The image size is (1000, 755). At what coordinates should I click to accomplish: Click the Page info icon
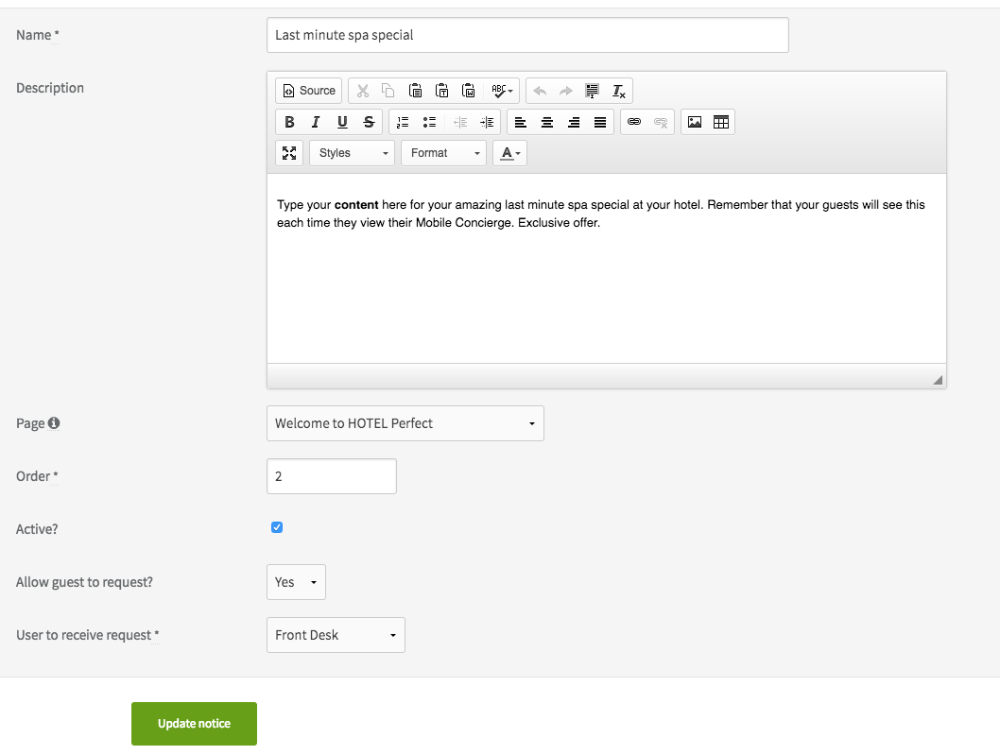pos(54,423)
